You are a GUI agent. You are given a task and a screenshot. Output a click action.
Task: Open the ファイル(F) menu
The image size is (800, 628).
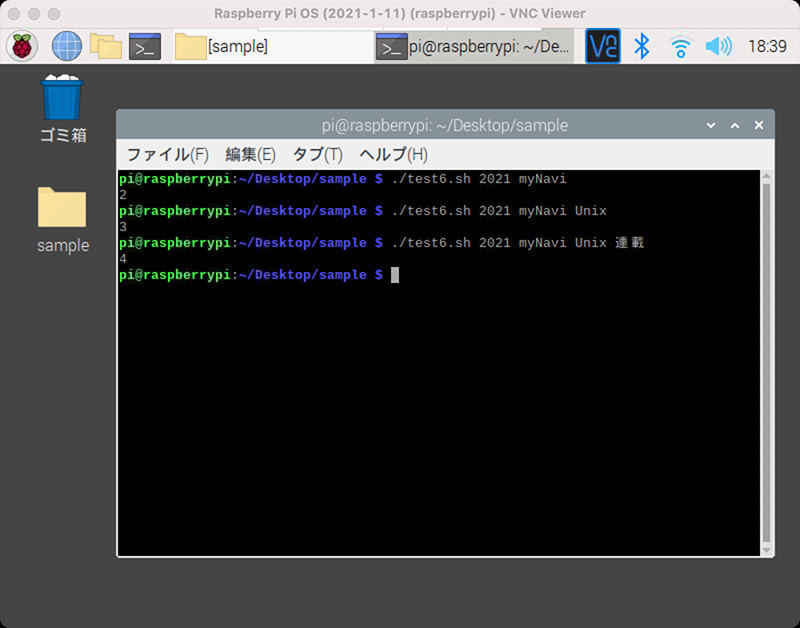(167, 155)
